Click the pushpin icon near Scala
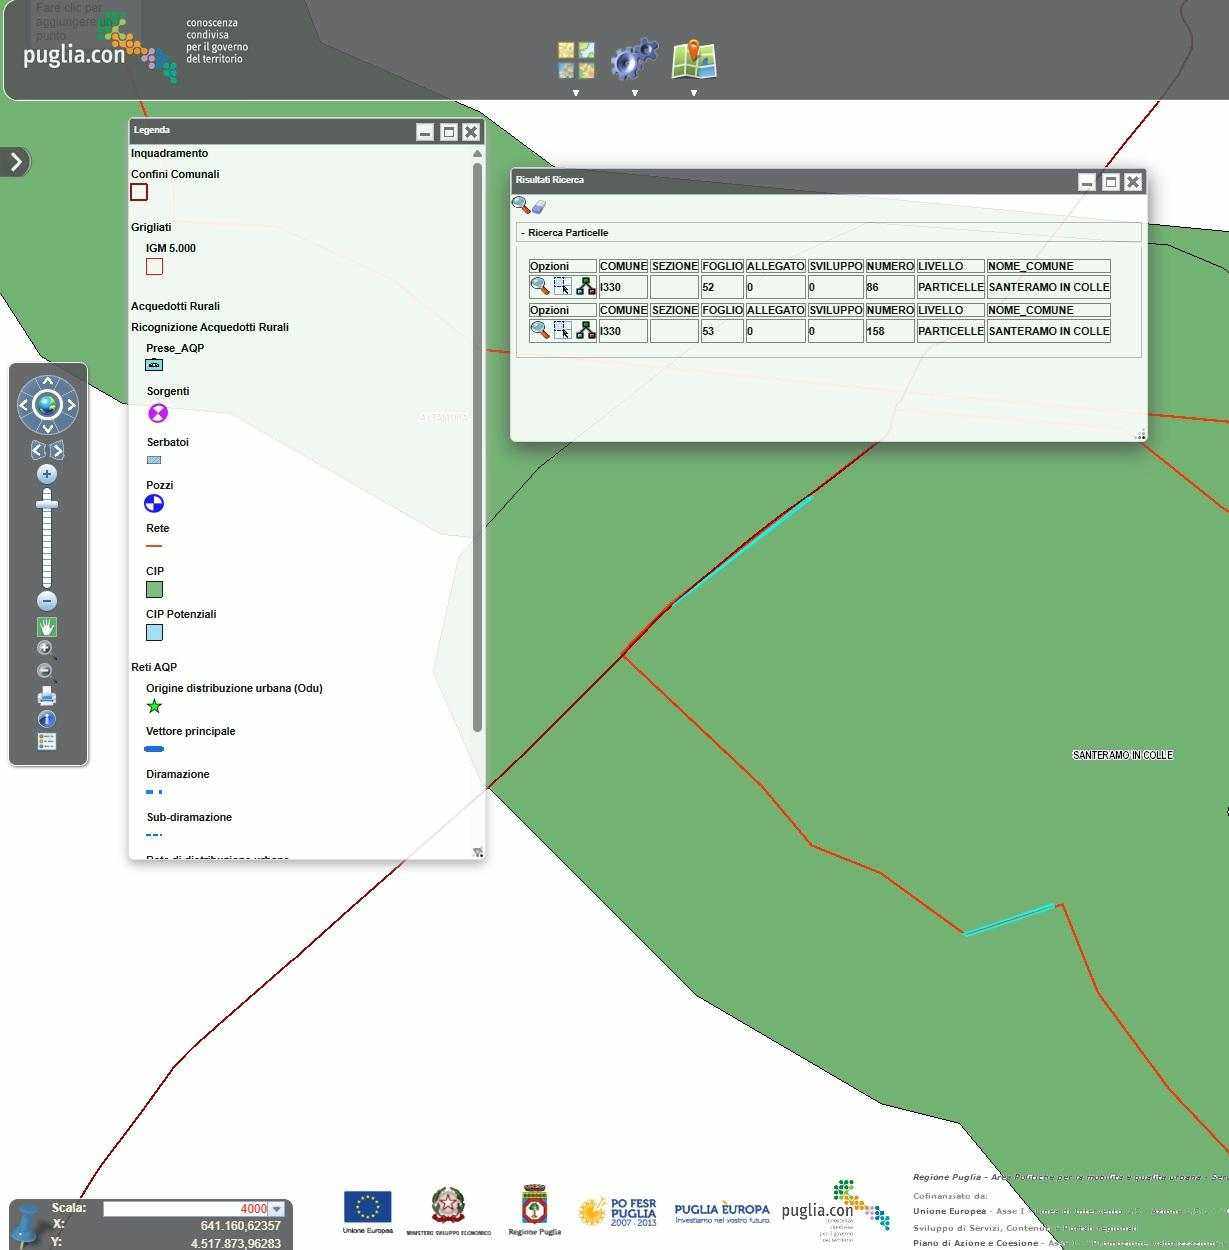 27,1224
